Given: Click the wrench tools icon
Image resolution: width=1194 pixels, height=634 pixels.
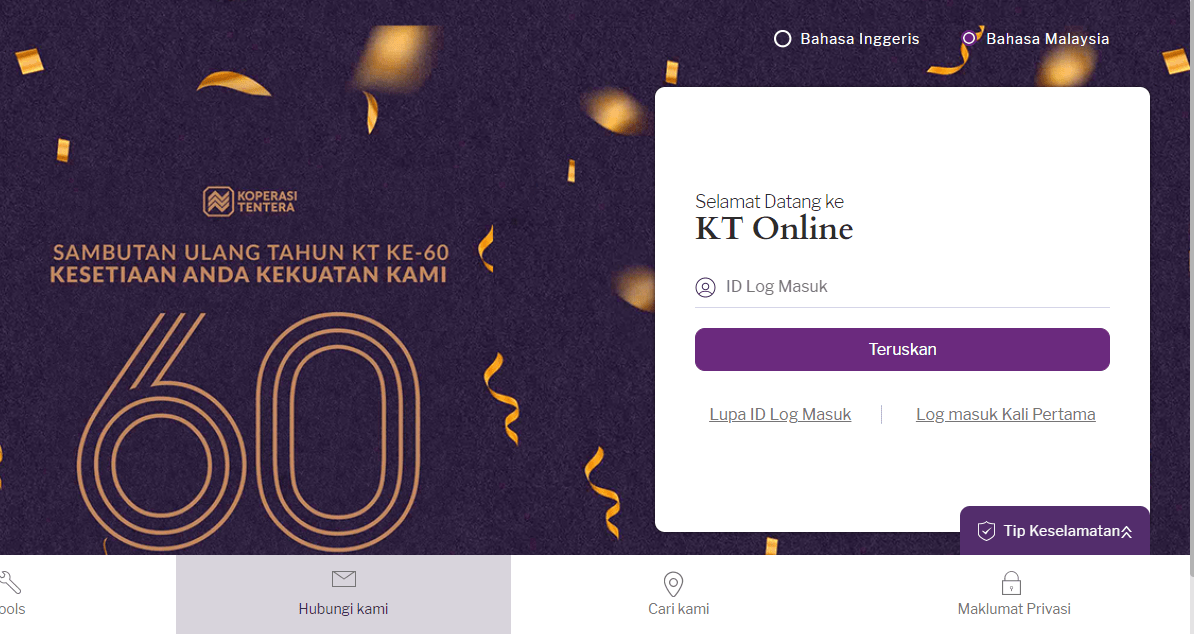Looking at the screenshot, I should point(10,581).
